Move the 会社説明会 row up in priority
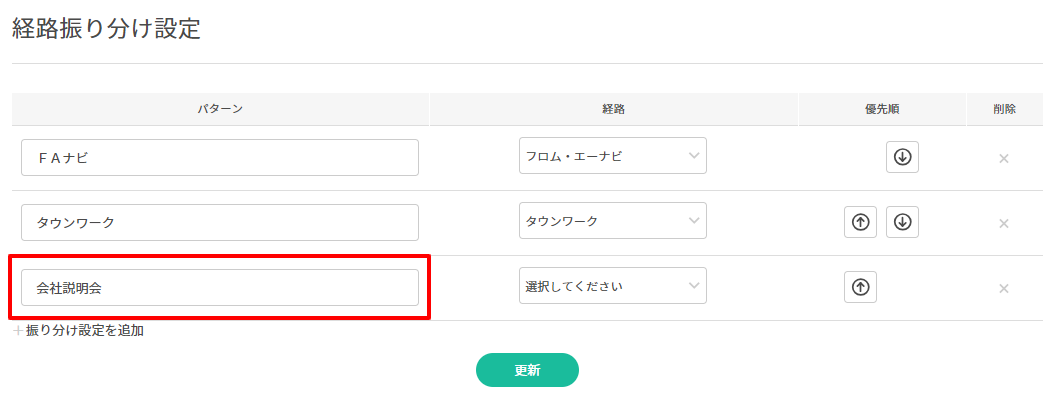The width and height of the screenshot is (1054, 409). coord(860,287)
